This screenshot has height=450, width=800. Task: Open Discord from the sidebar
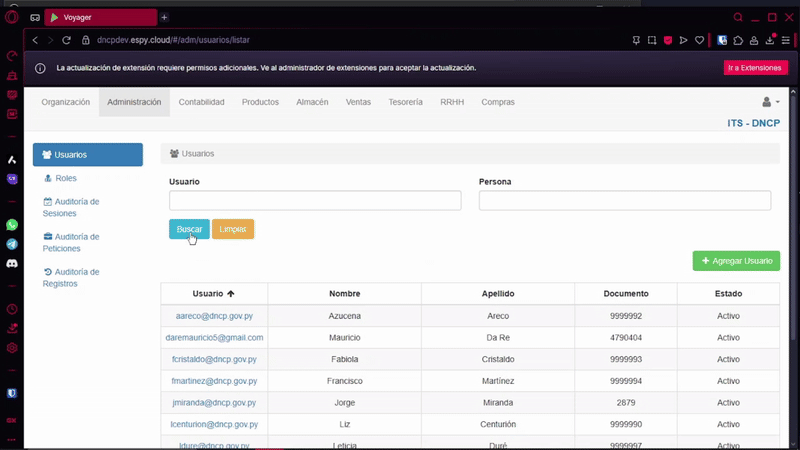point(12,263)
